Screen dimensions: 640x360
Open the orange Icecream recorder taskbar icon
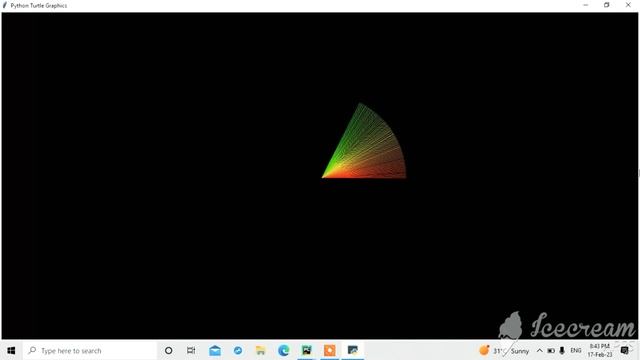pyautogui.click(x=329, y=351)
